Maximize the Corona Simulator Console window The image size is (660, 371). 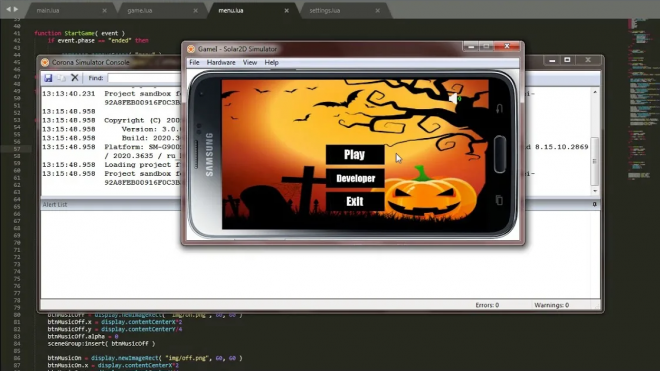(567, 61)
